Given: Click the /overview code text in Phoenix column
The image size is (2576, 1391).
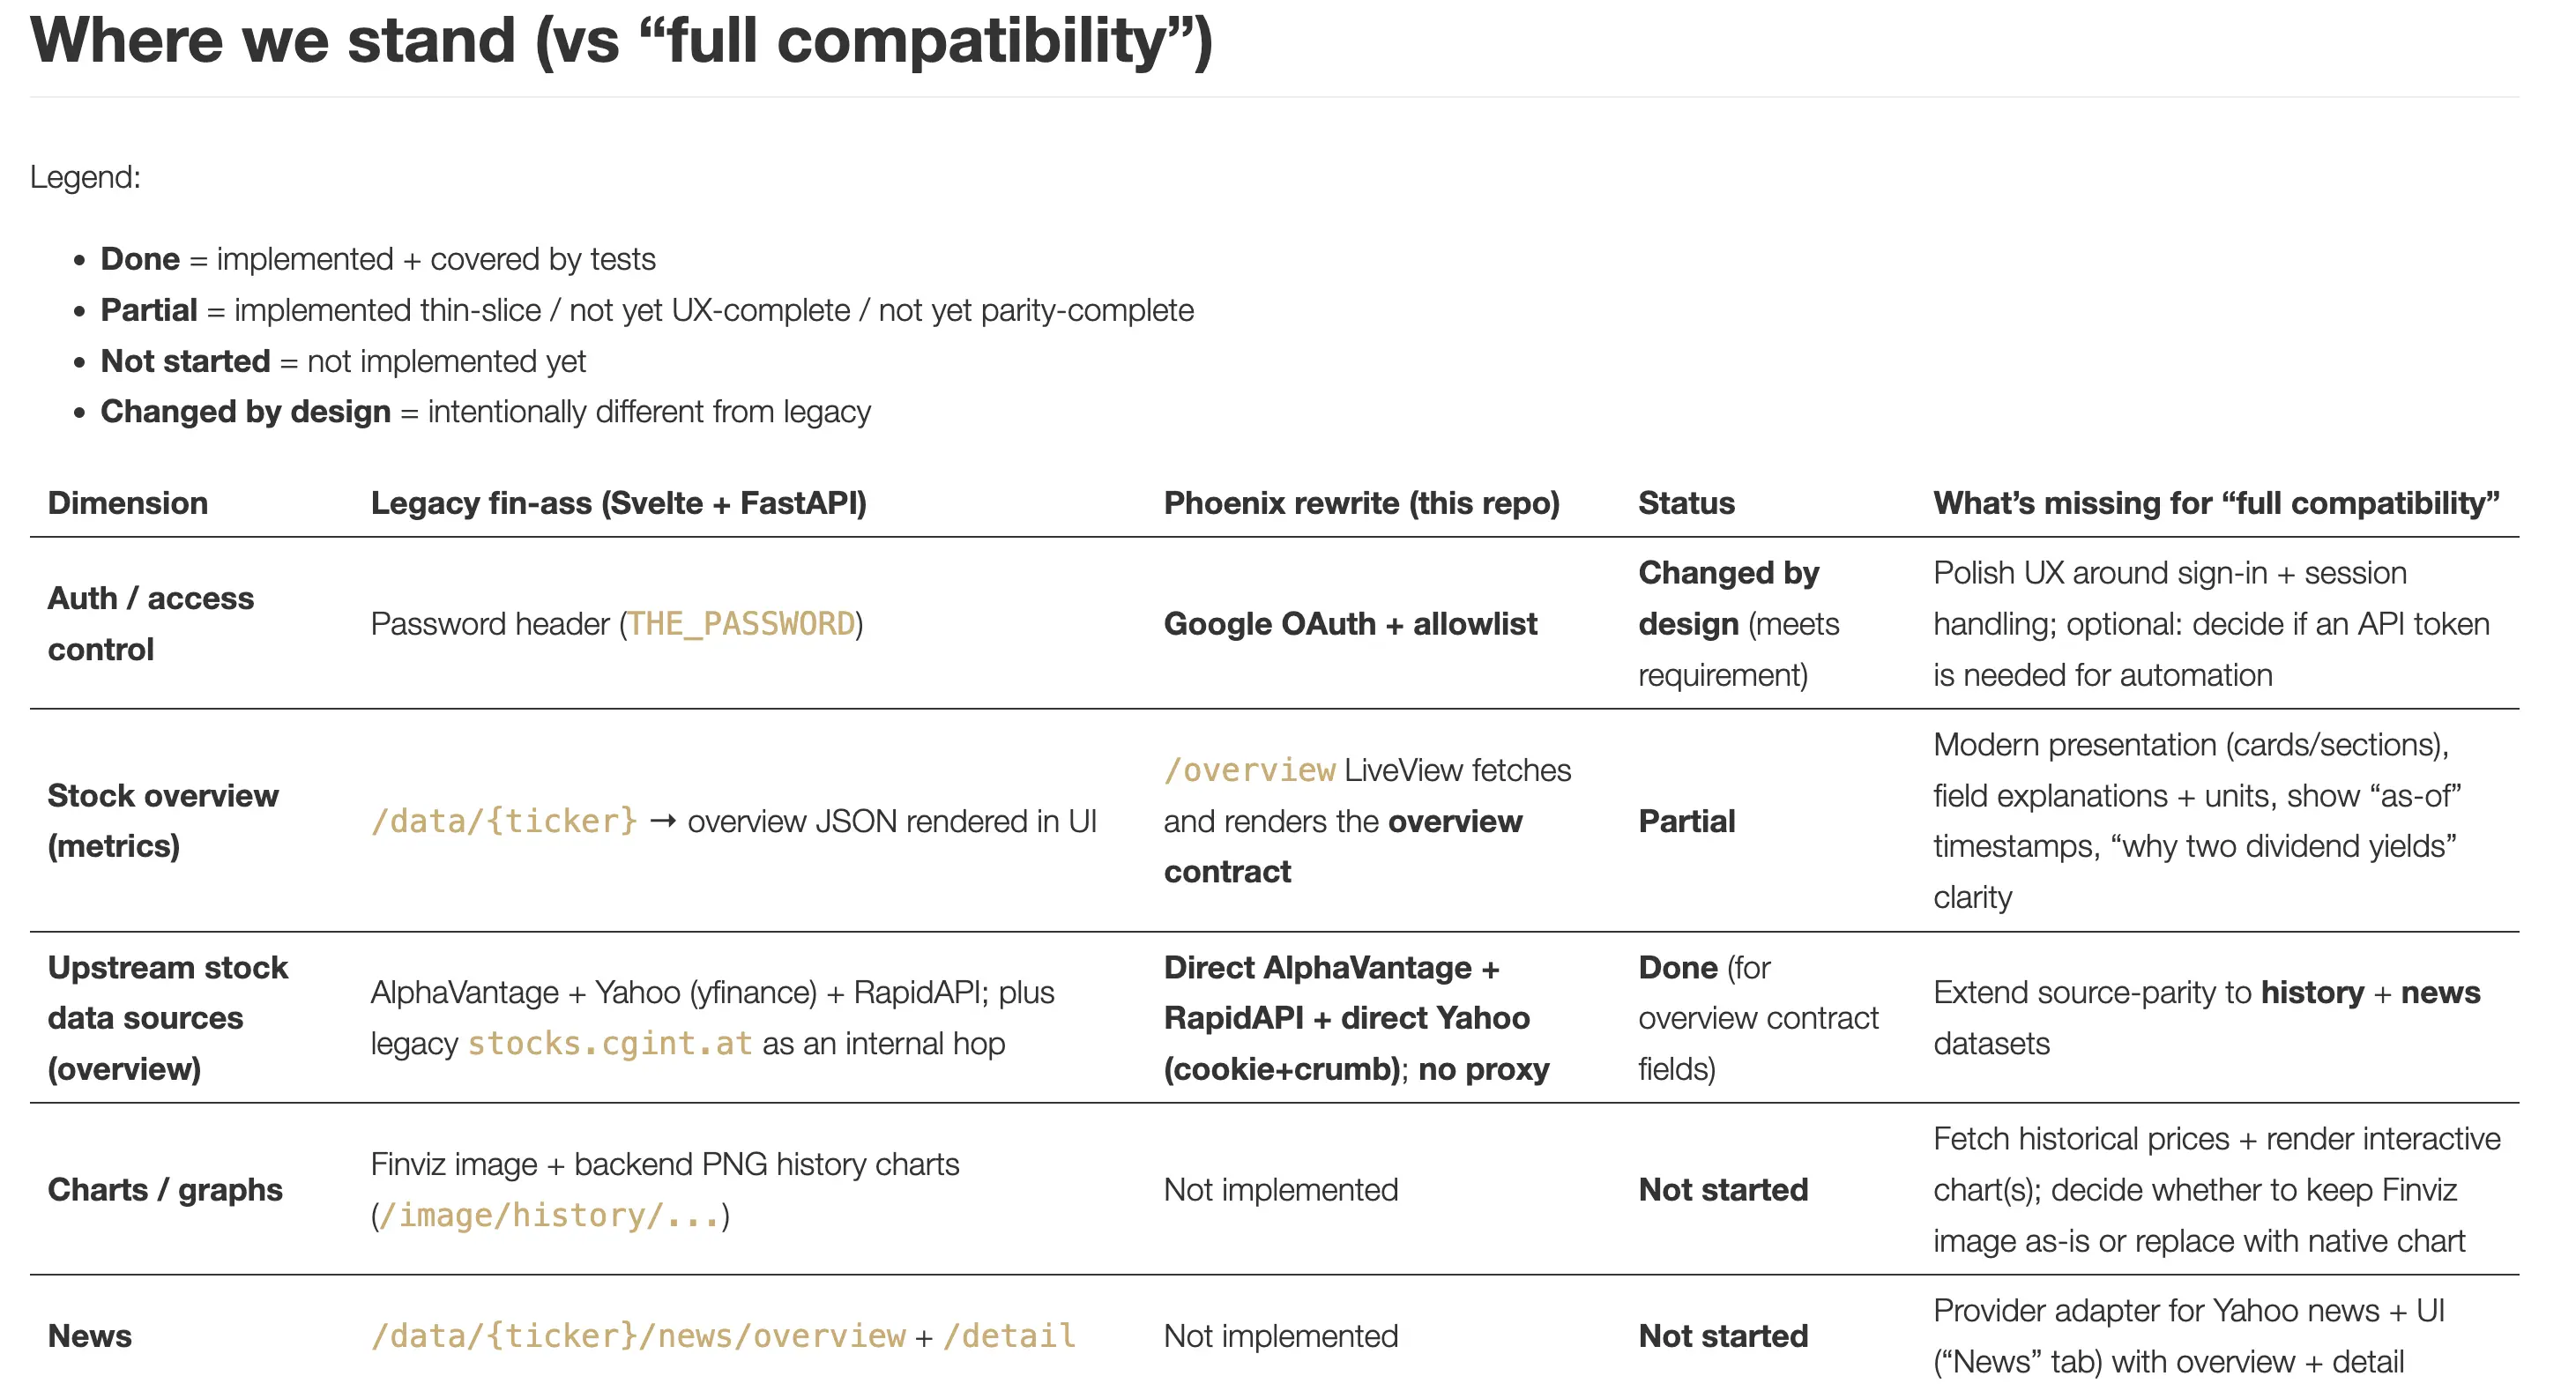Looking at the screenshot, I should [x=1249, y=770].
